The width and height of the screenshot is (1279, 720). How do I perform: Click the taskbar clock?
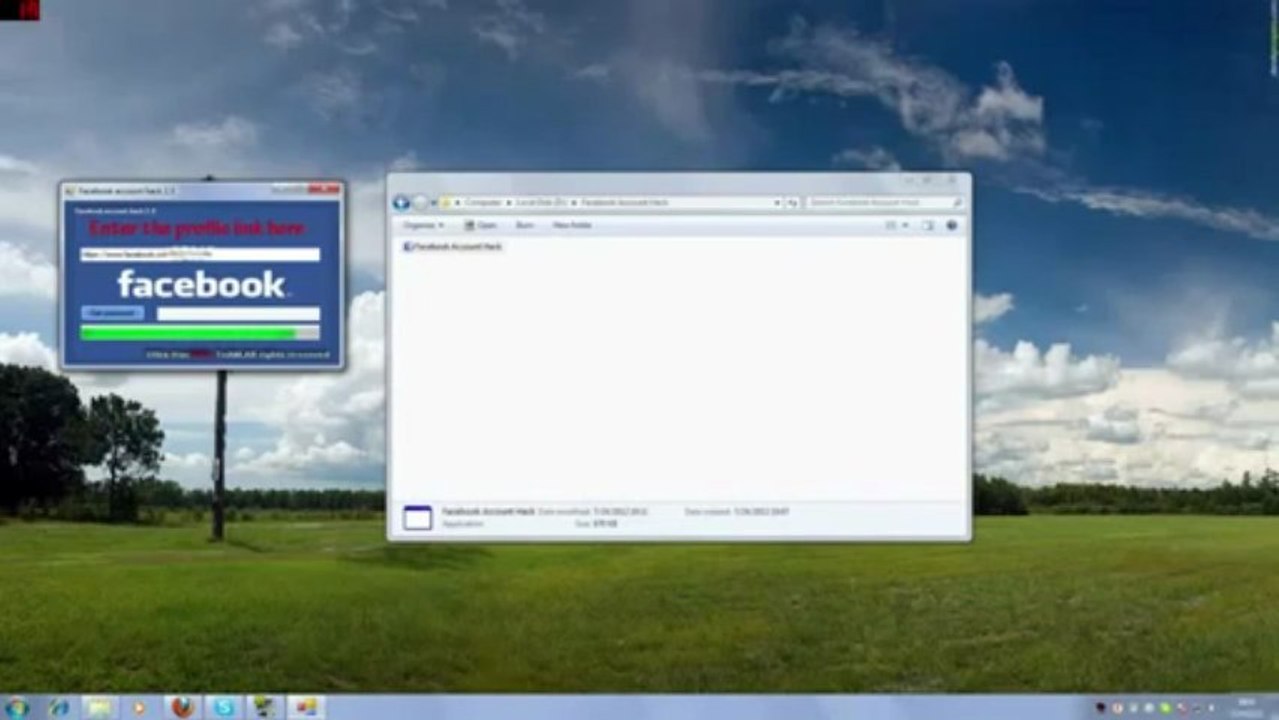1248,707
